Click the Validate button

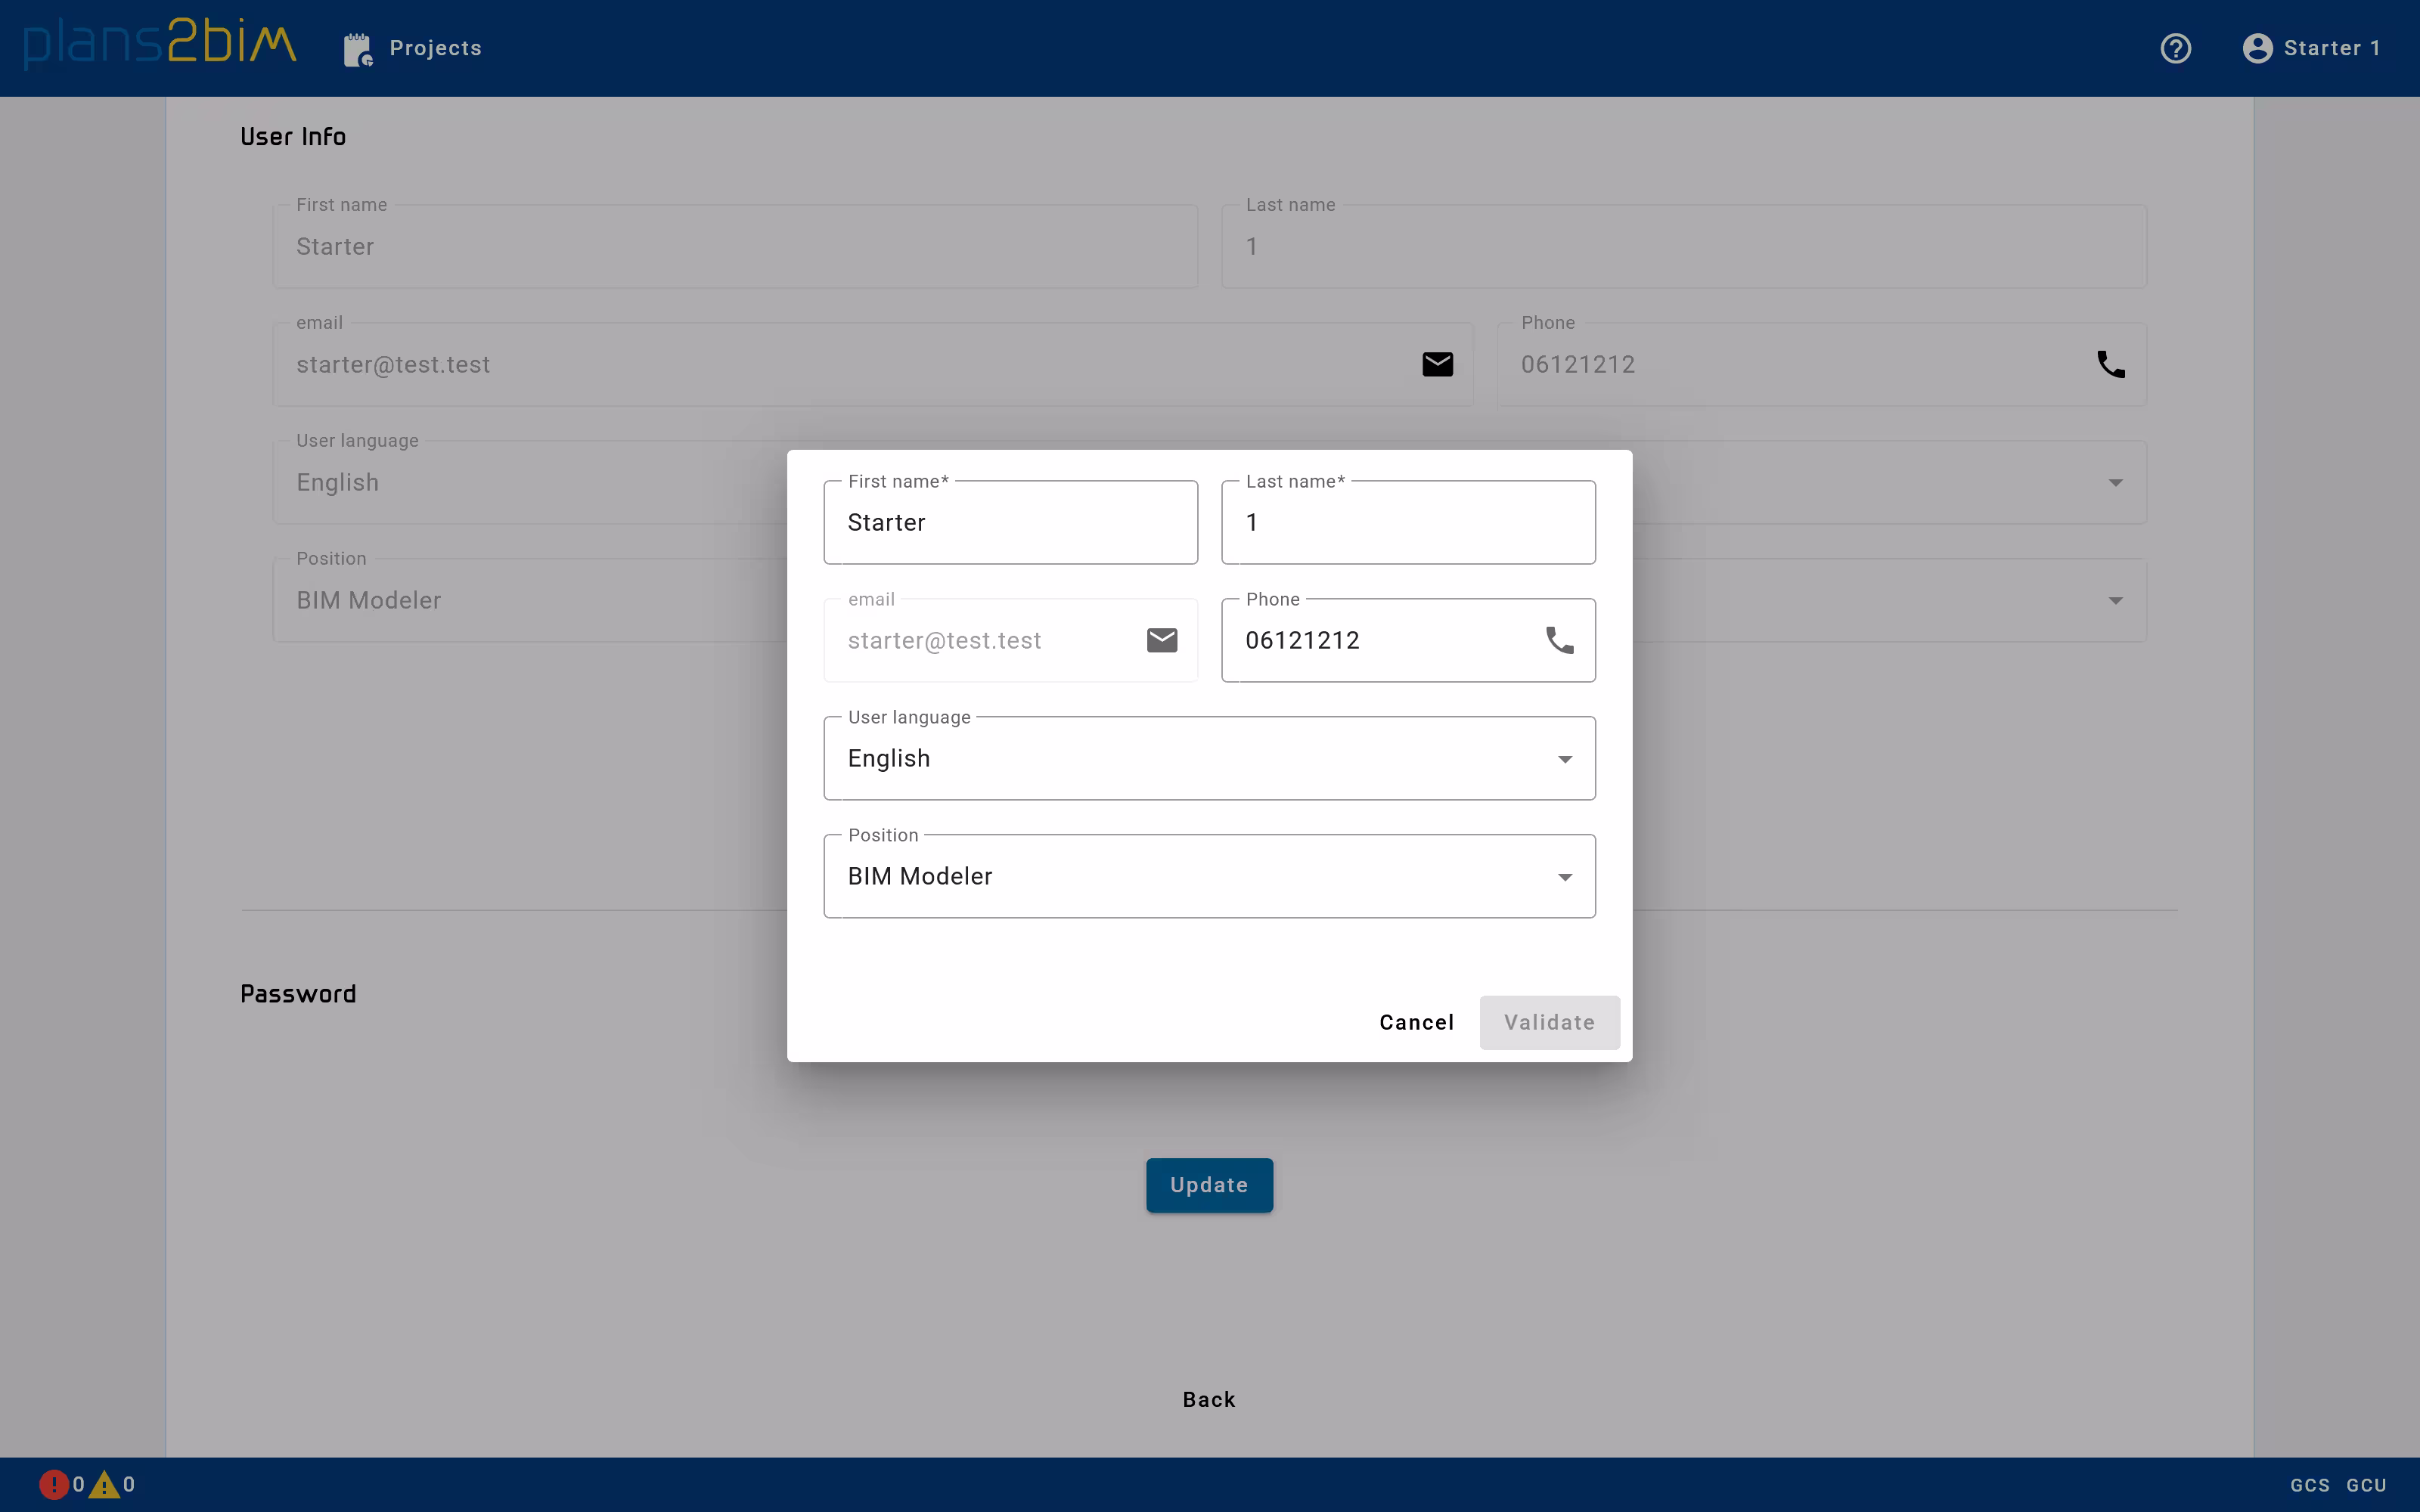pos(1548,1022)
